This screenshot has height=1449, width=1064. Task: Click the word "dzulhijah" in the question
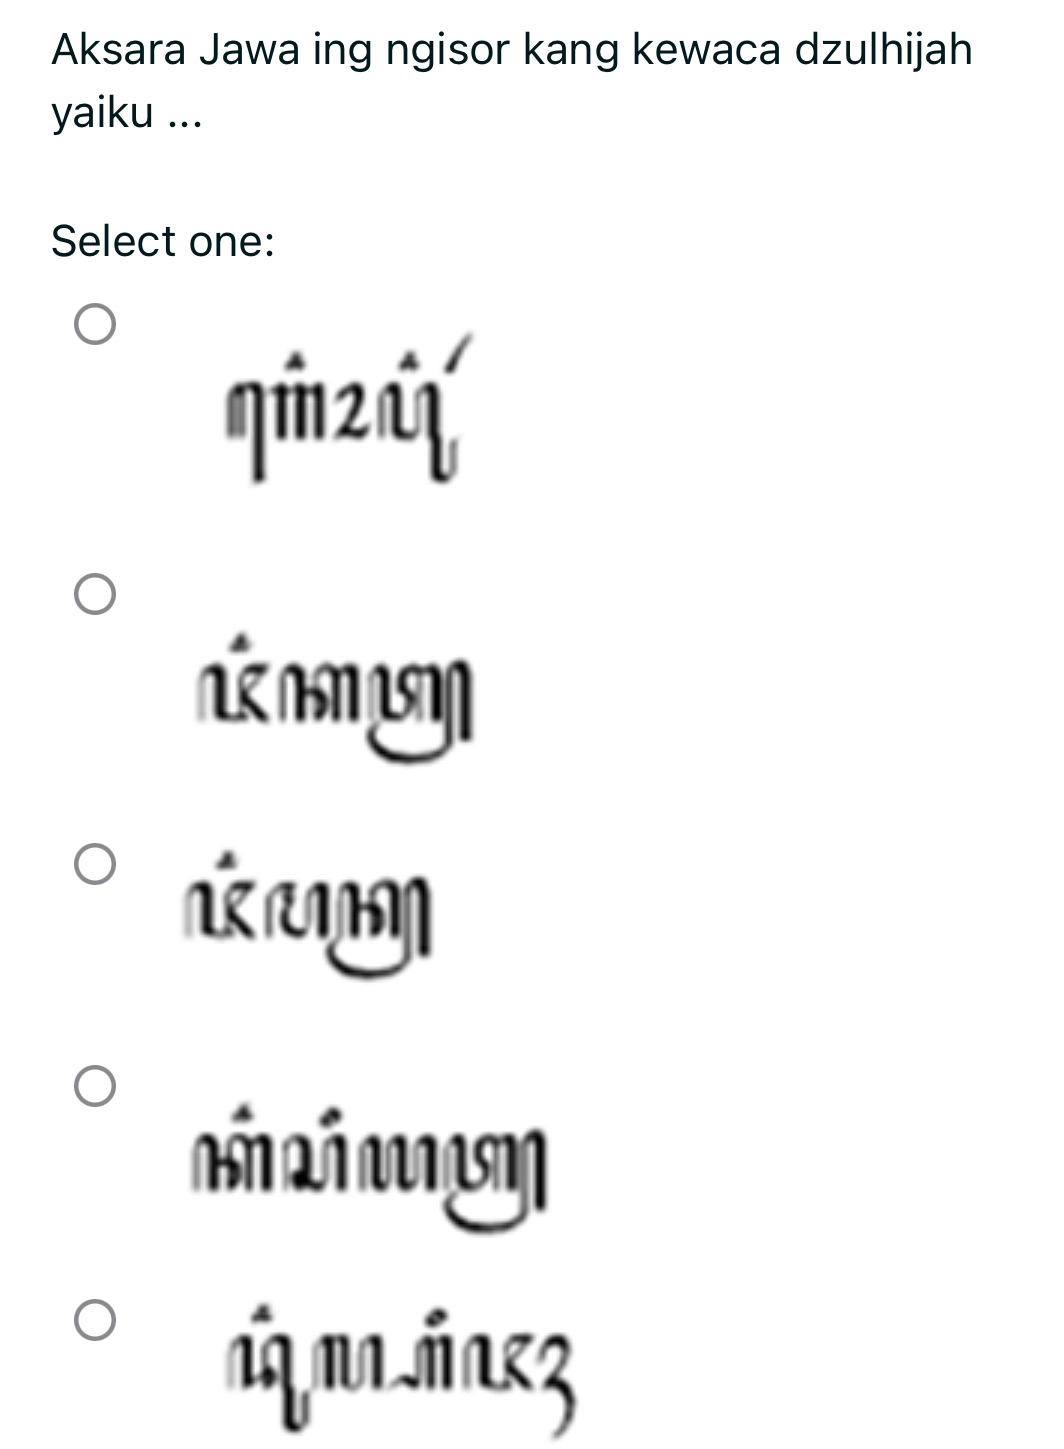click(x=883, y=49)
